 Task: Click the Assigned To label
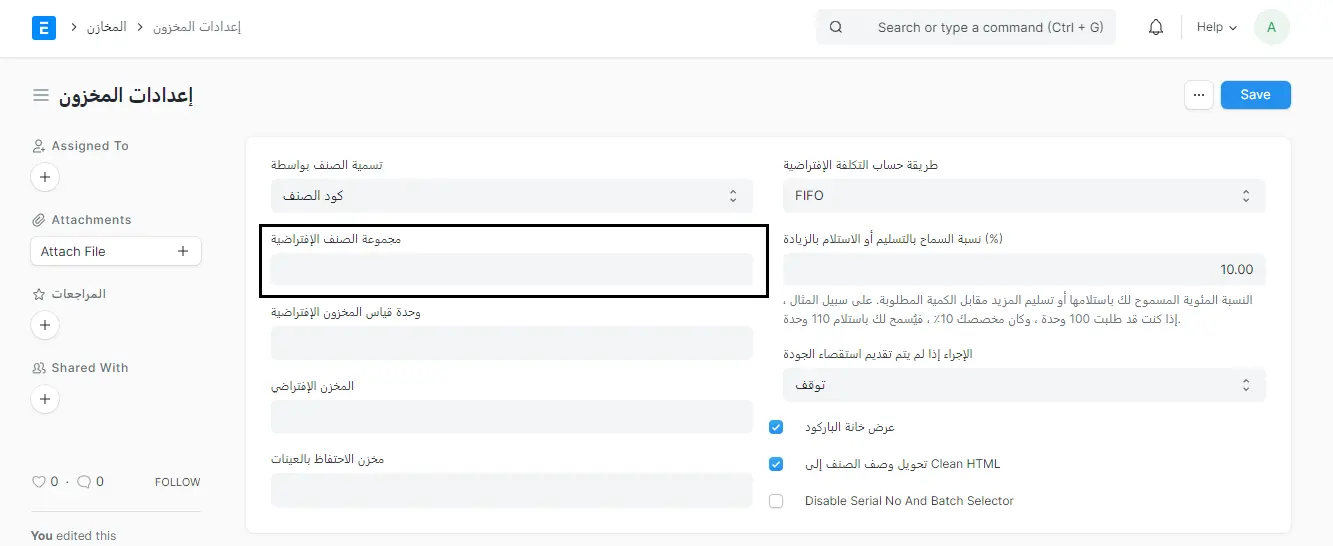[x=90, y=146]
